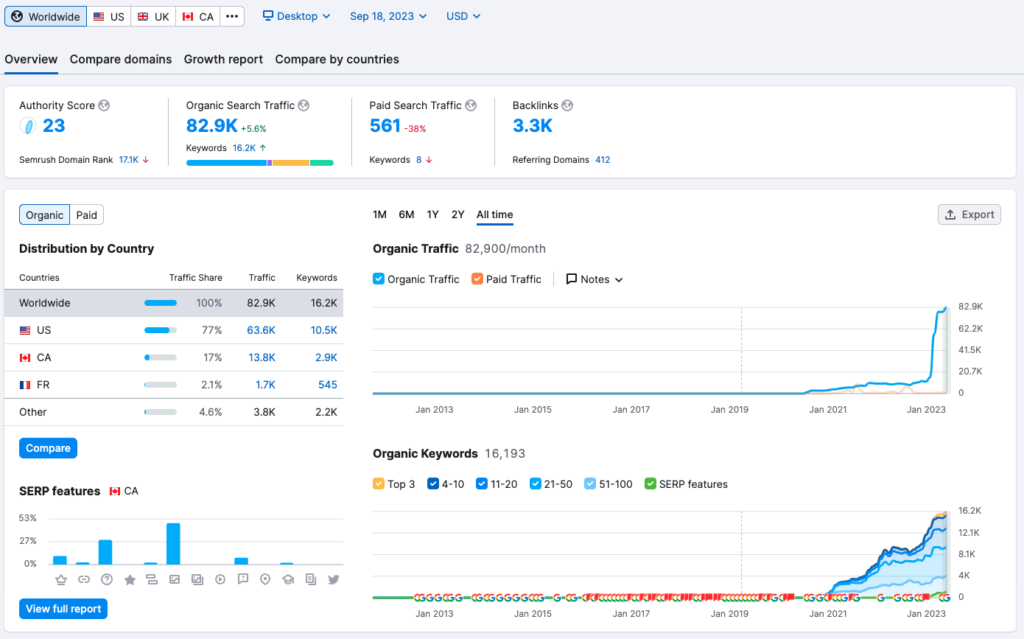Select the US database button
This screenshot has height=639, width=1024.
(x=108, y=16)
